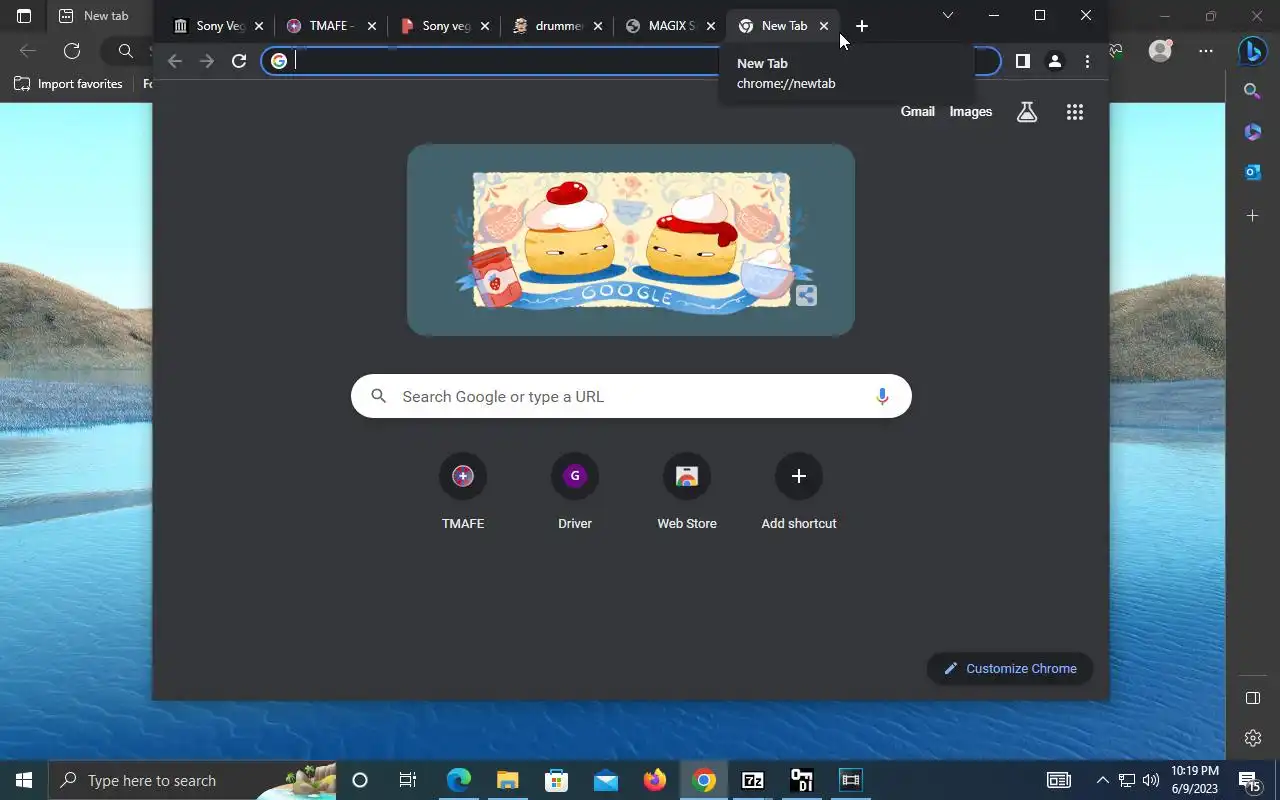
Task: Open Edge sidebar search
Action: (1252, 91)
